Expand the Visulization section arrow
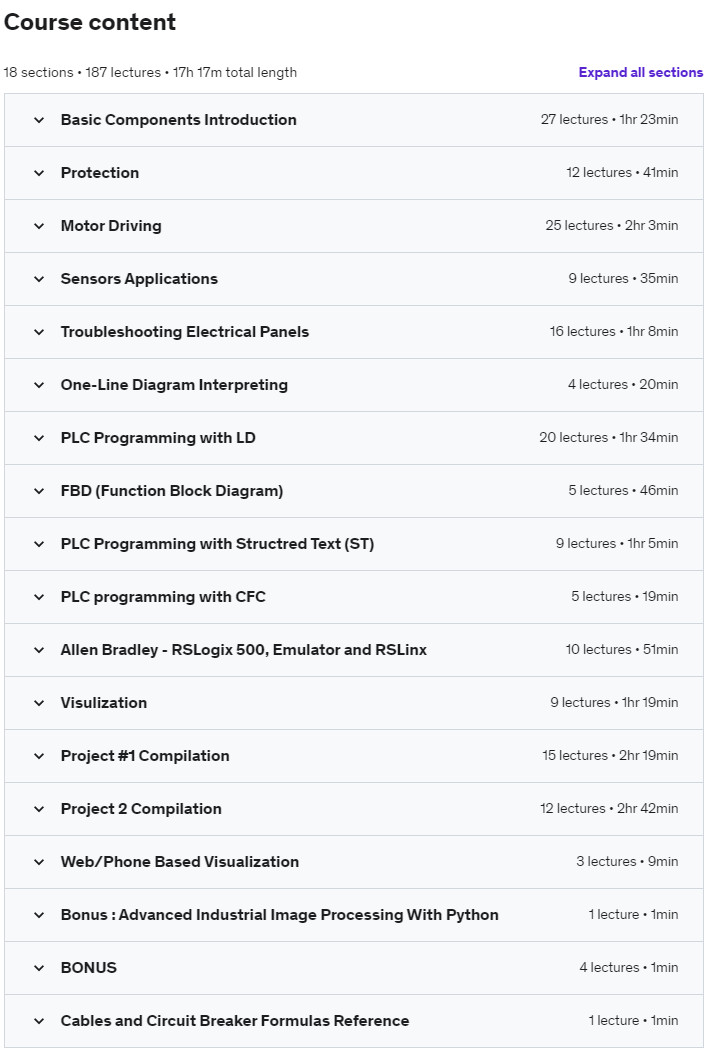Image resolution: width=709 pixels, height=1050 pixels. tap(39, 703)
